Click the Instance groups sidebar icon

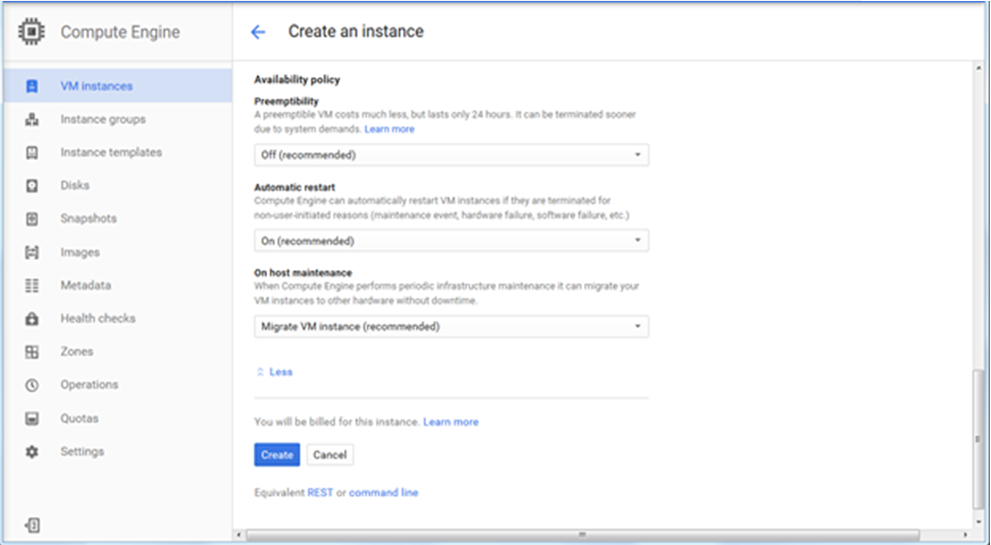(x=32, y=119)
